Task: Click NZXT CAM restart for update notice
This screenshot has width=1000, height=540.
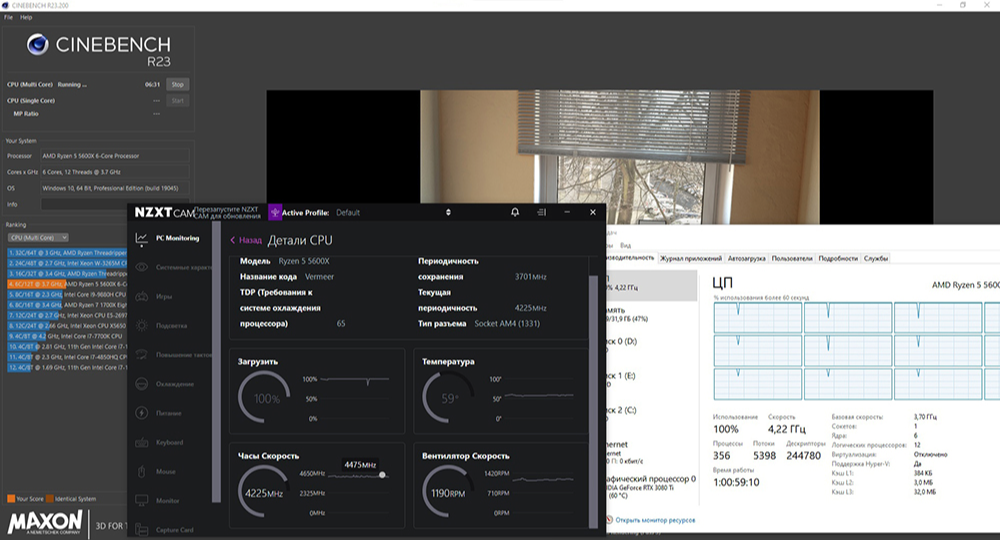Action: [227, 212]
